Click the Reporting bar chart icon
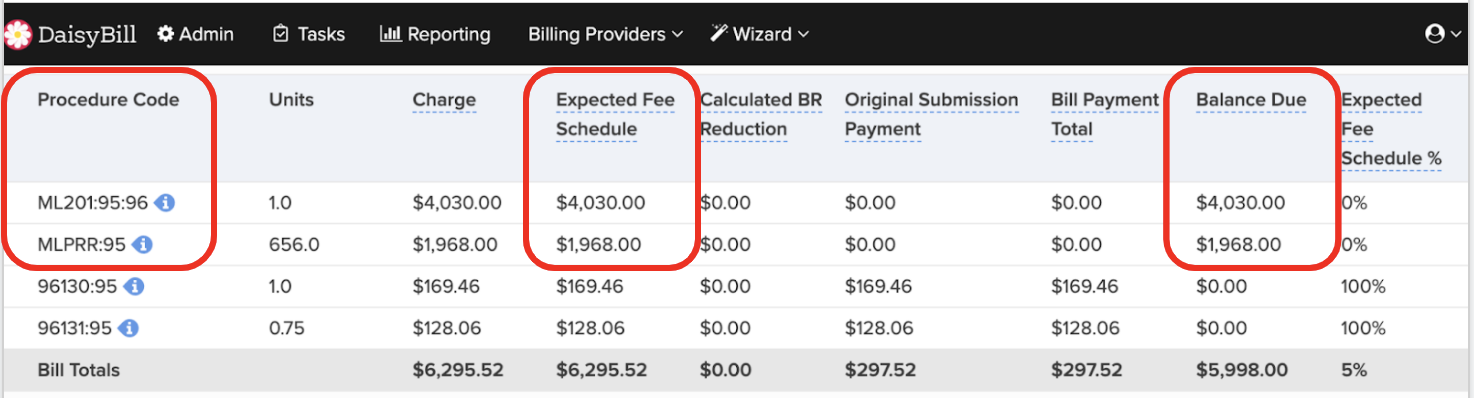This screenshot has height=398, width=1474. [390, 34]
